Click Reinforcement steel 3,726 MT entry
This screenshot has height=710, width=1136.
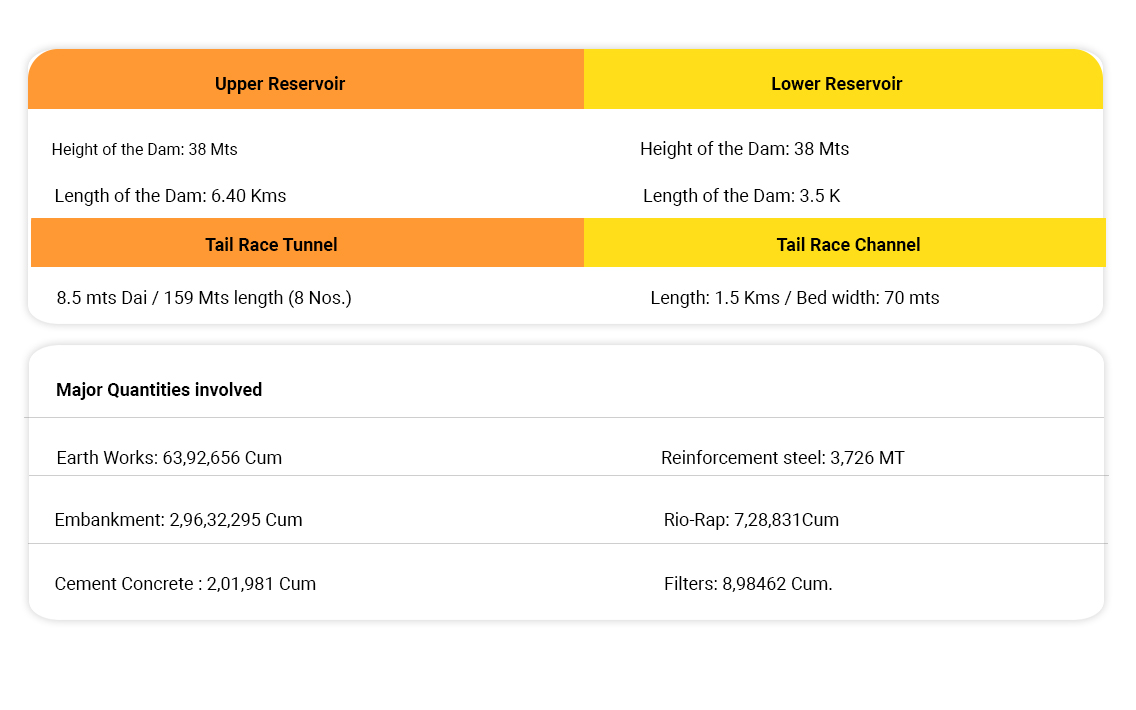pyautogui.click(x=782, y=458)
